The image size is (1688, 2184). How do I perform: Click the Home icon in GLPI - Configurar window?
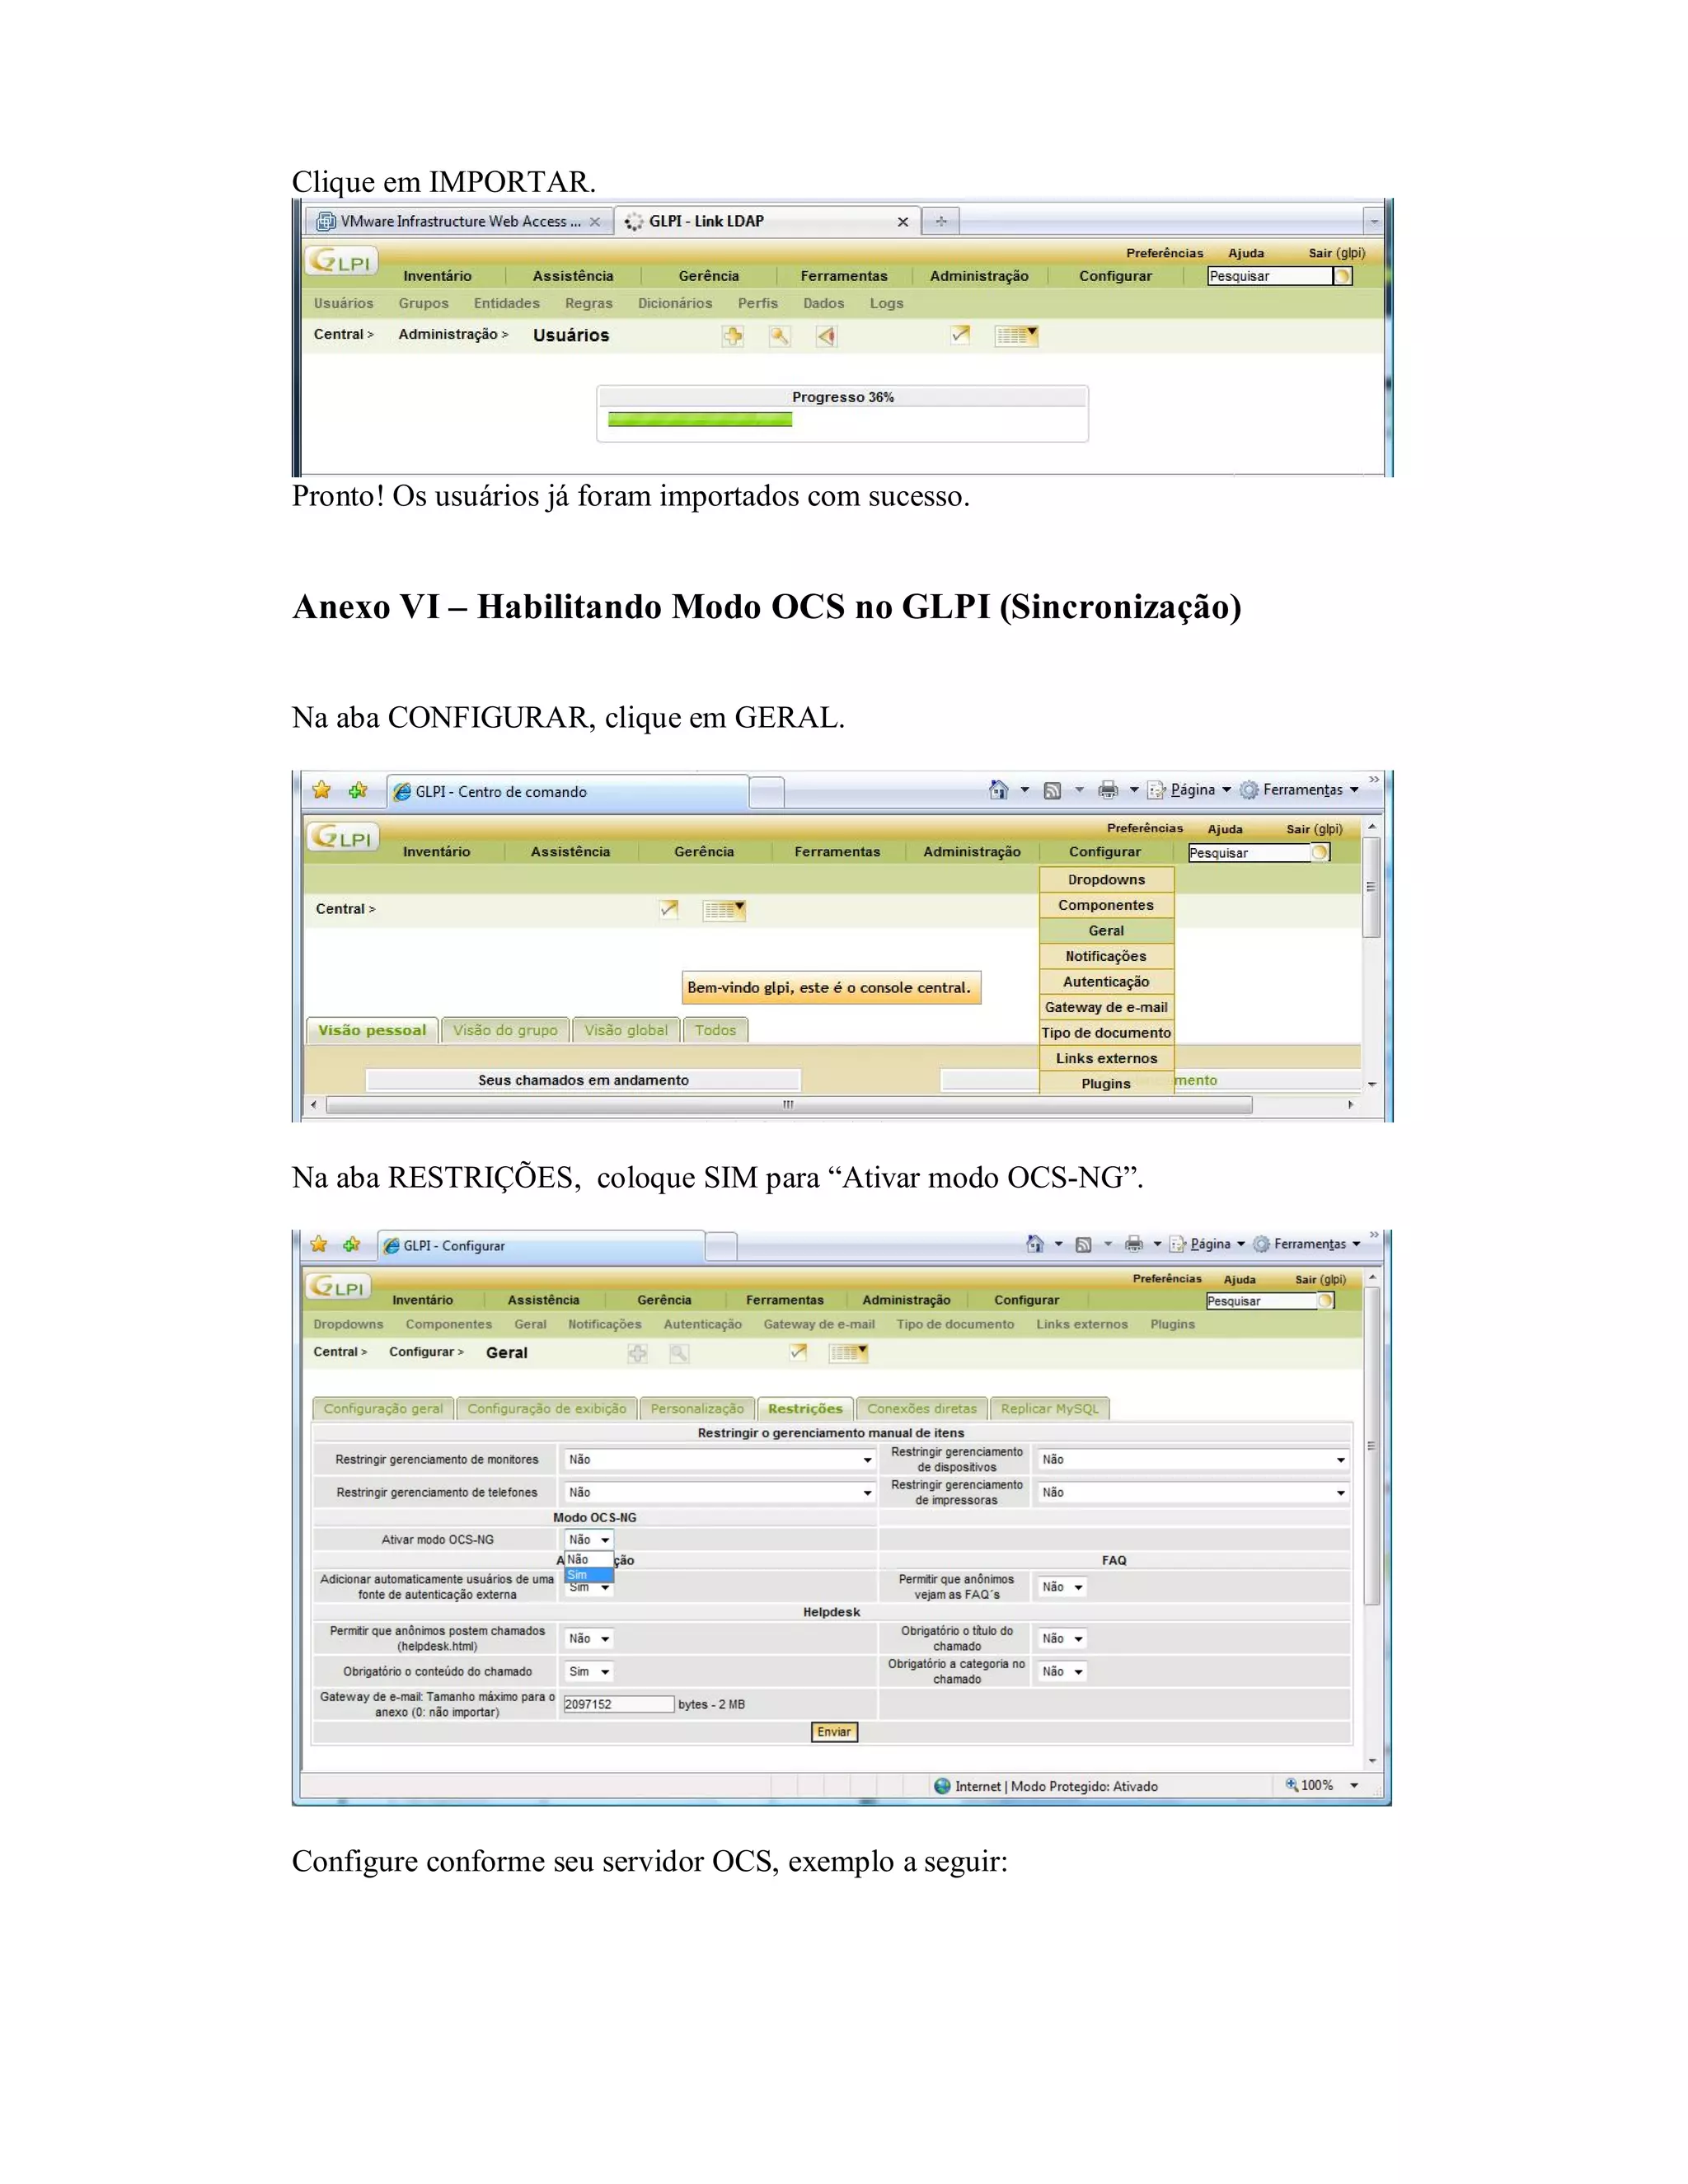1035,1244
